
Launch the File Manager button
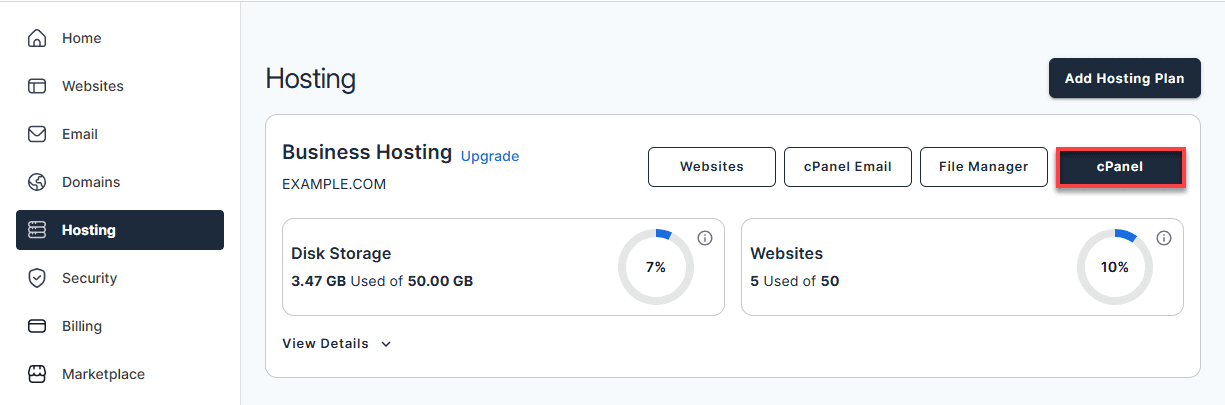pos(983,167)
